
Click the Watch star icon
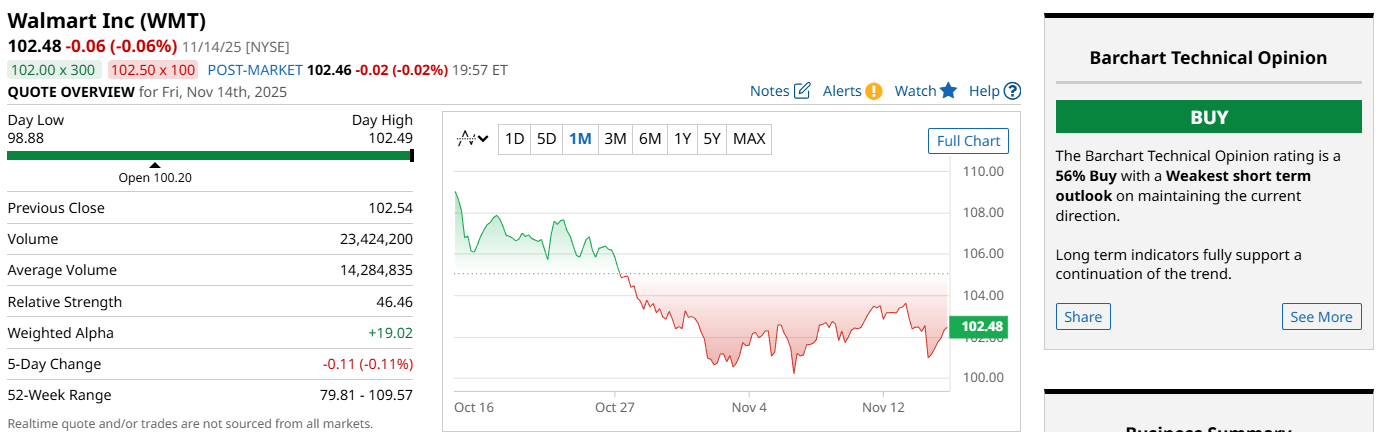tap(948, 91)
